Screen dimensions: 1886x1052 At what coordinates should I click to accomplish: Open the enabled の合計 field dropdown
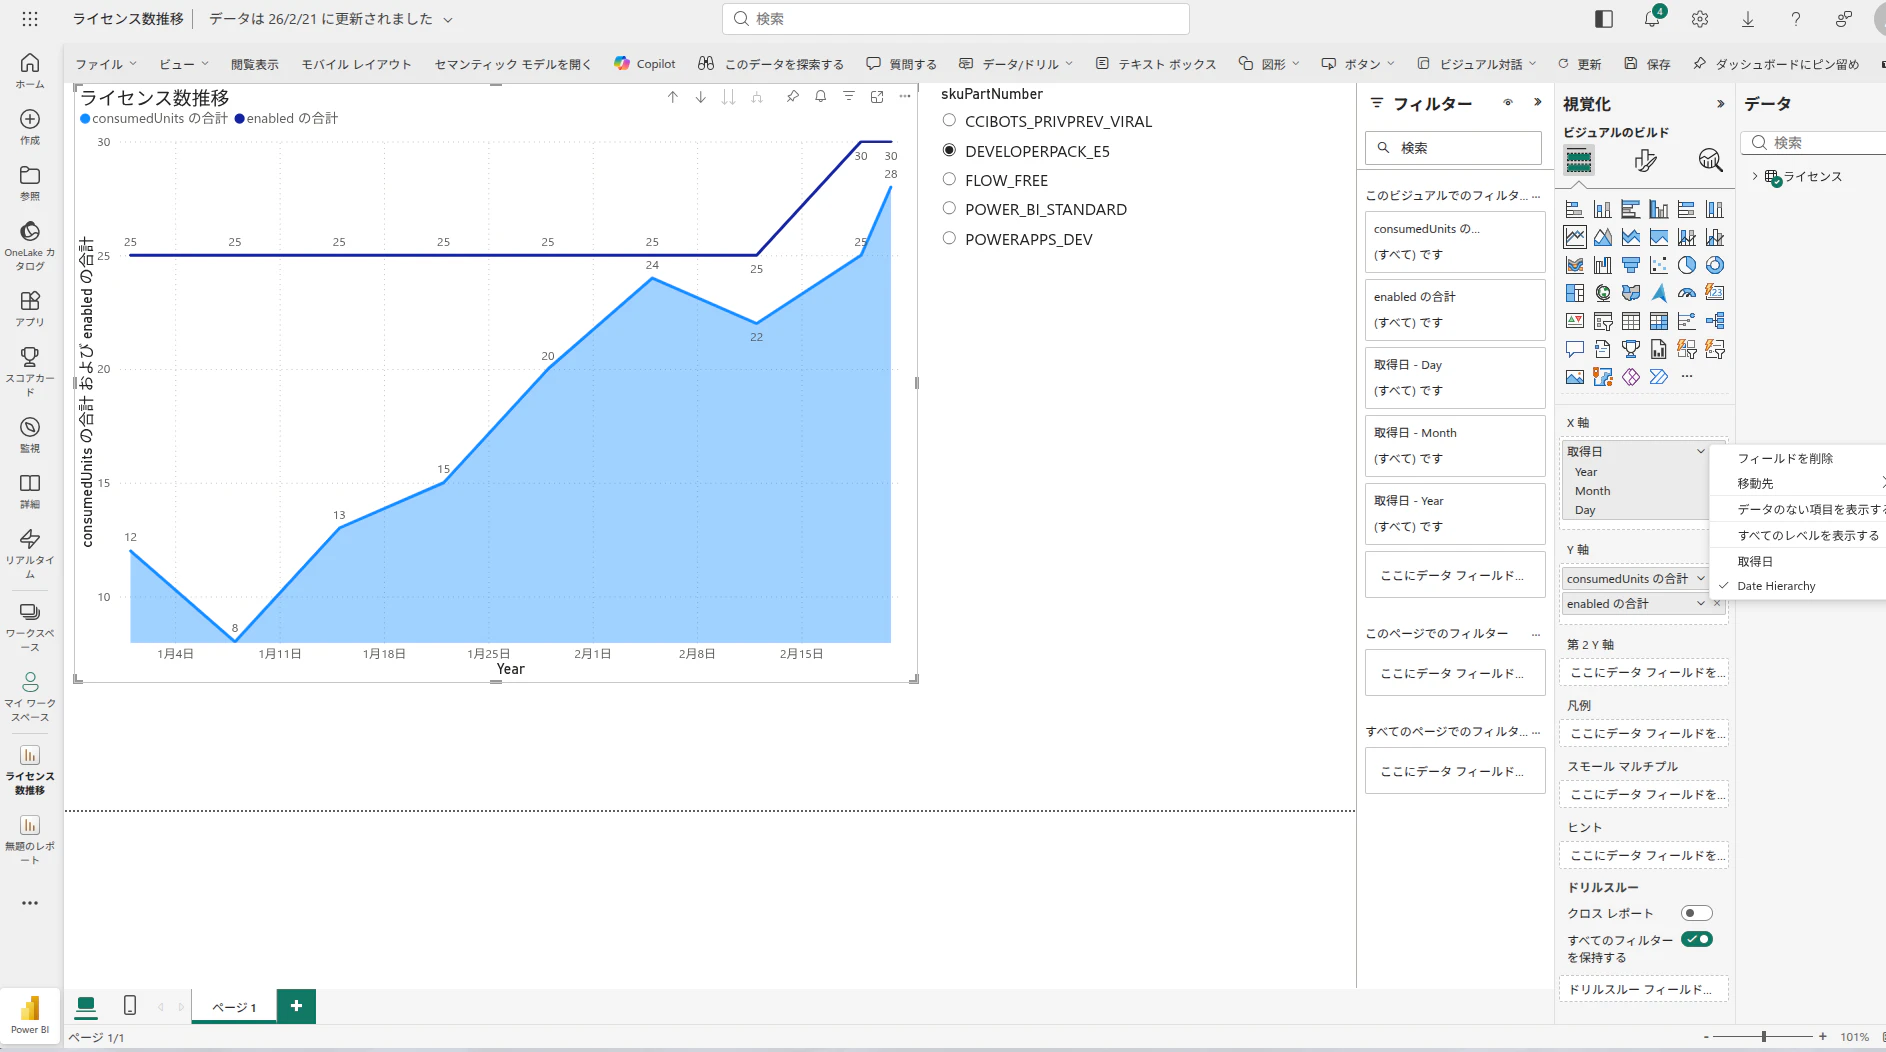1700,603
